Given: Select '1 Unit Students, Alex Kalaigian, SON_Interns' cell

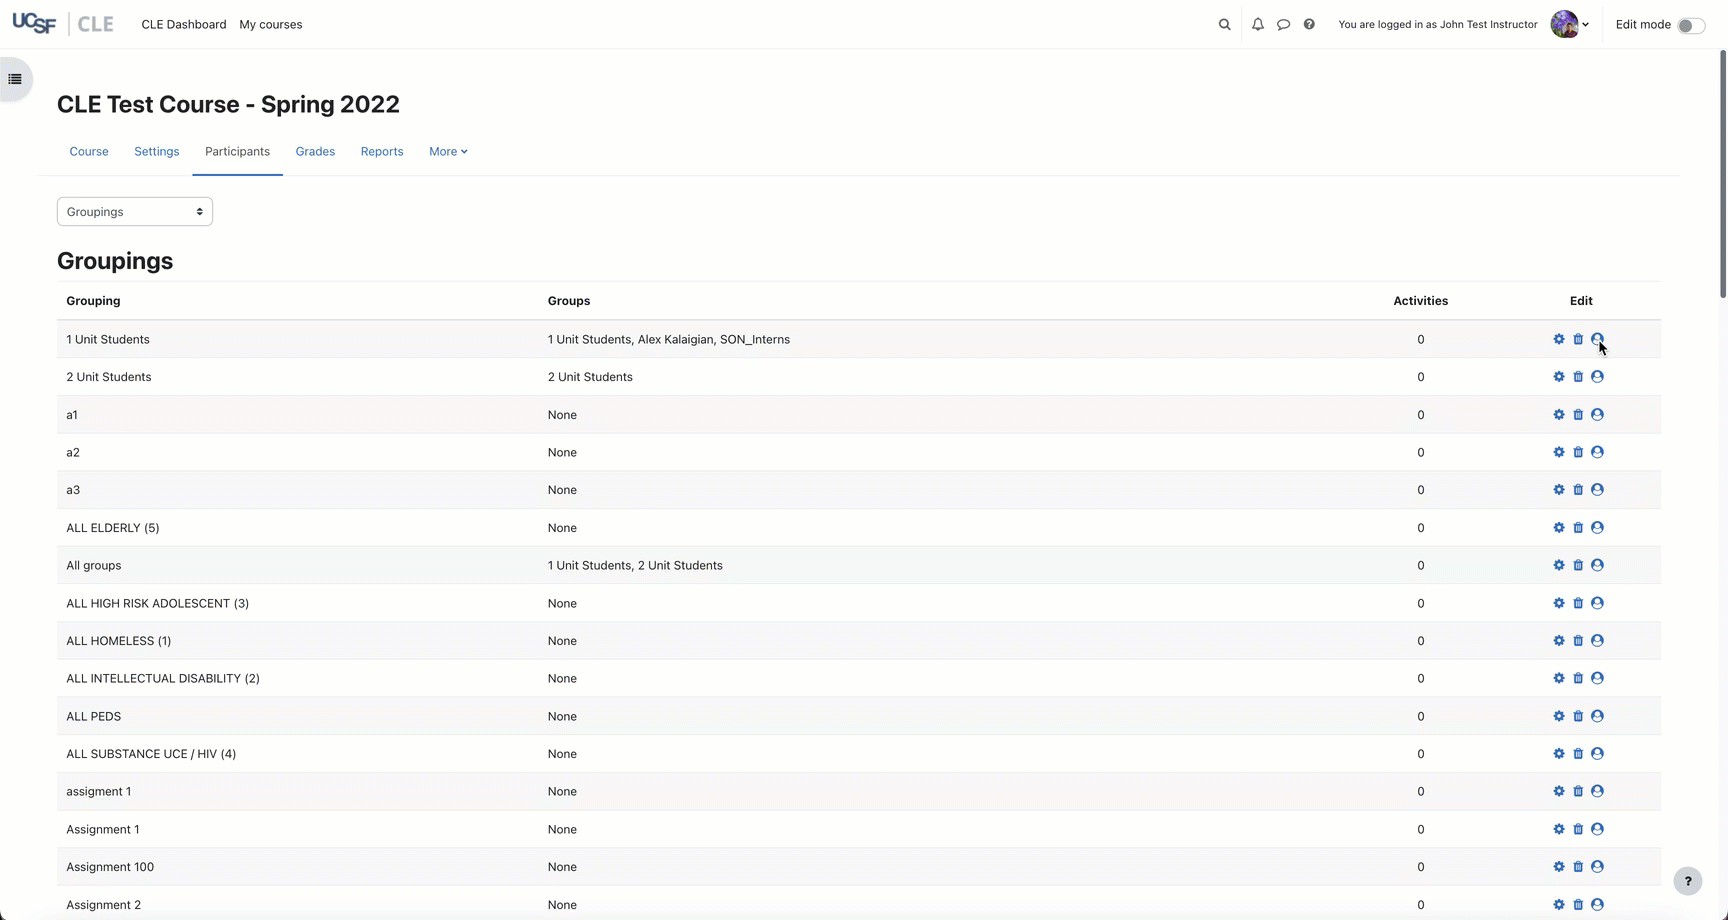Looking at the screenshot, I should pyautogui.click(x=669, y=340).
